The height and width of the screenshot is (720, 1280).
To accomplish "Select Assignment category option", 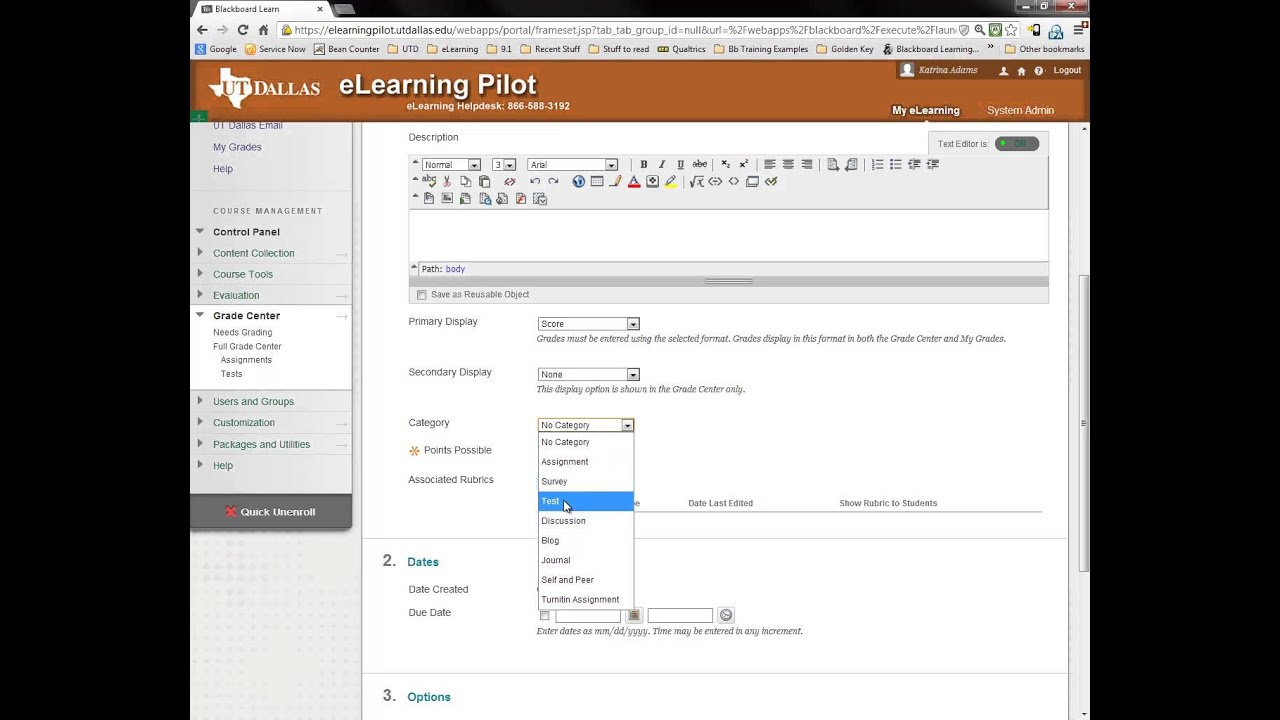I will click(x=586, y=462).
